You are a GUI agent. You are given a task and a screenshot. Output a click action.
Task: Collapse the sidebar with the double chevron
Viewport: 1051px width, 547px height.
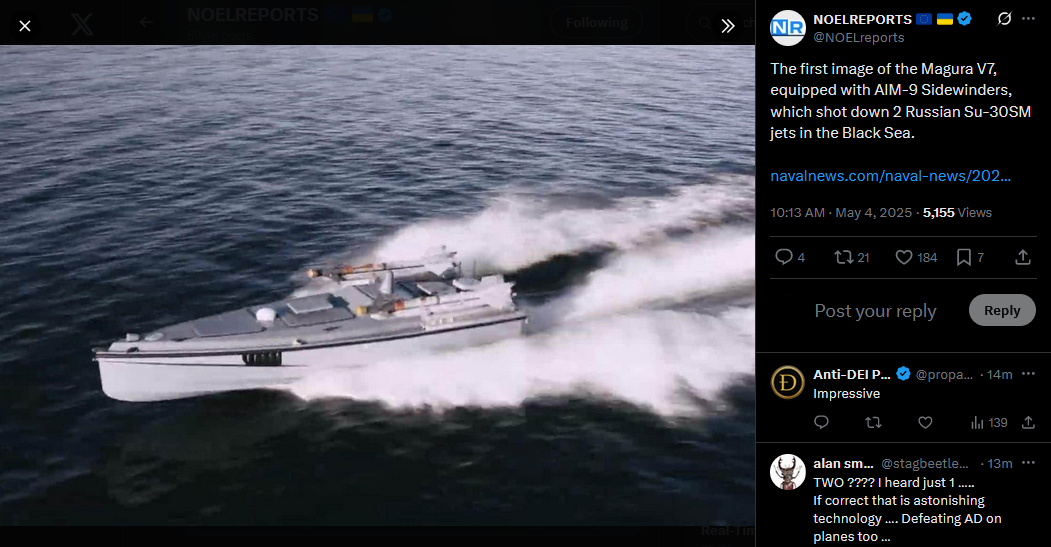click(728, 26)
